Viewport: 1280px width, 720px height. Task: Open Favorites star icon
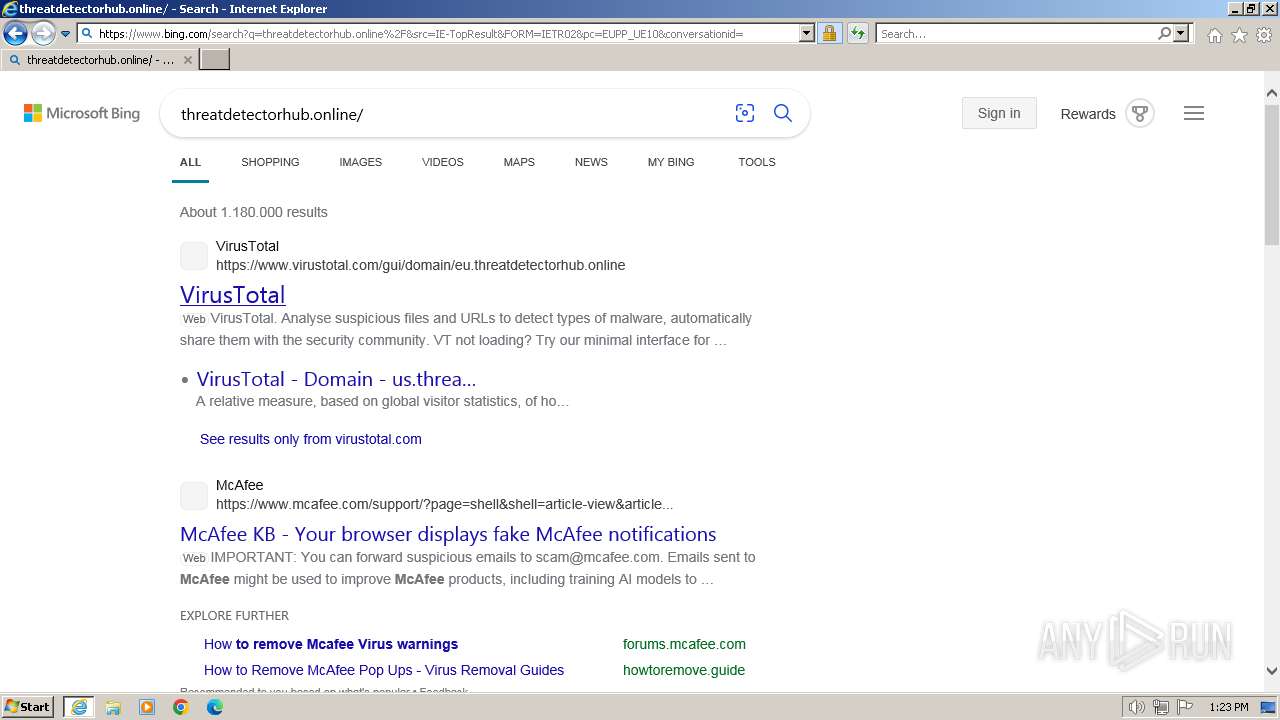pyautogui.click(x=1239, y=35)
